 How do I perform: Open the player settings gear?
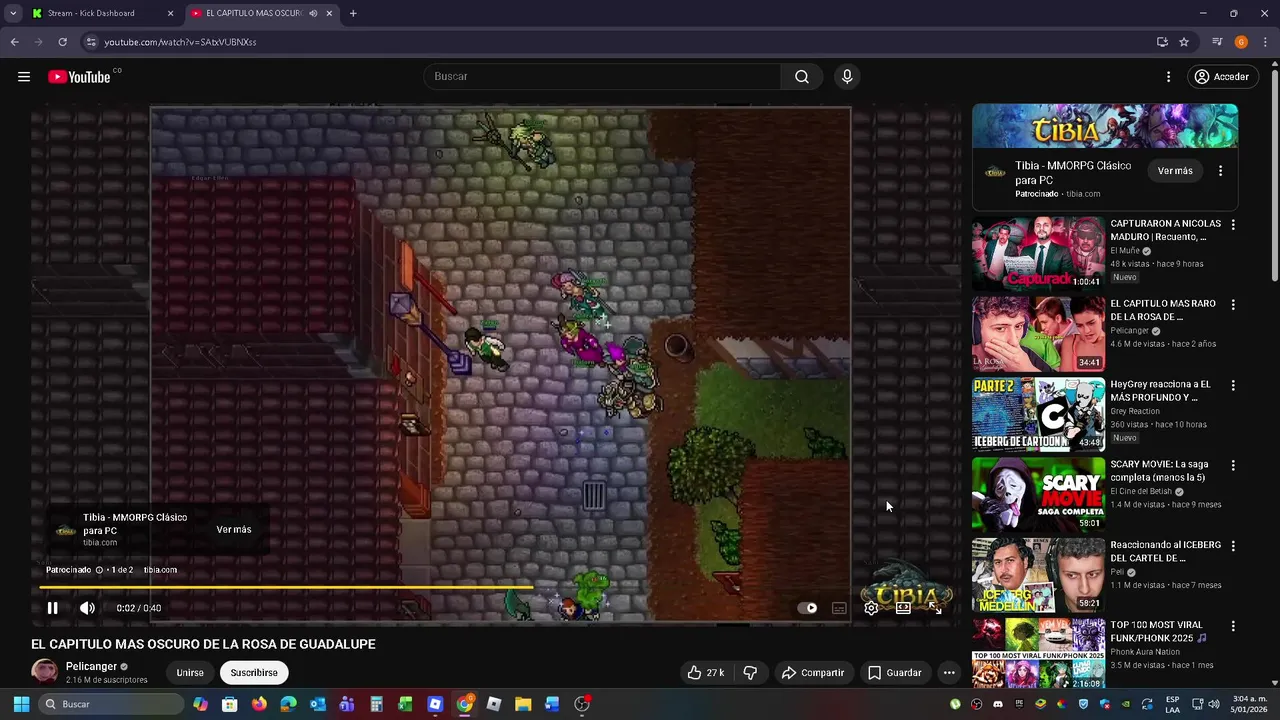tap(871, 608)
